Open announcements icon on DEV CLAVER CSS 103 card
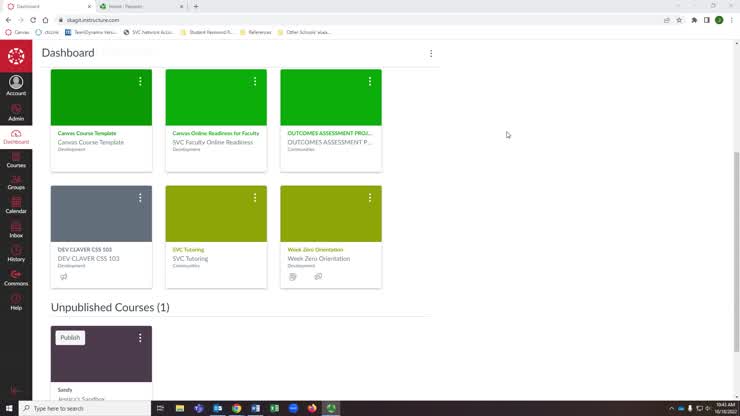This screenshot has height=416, width=740. (64, 277)
